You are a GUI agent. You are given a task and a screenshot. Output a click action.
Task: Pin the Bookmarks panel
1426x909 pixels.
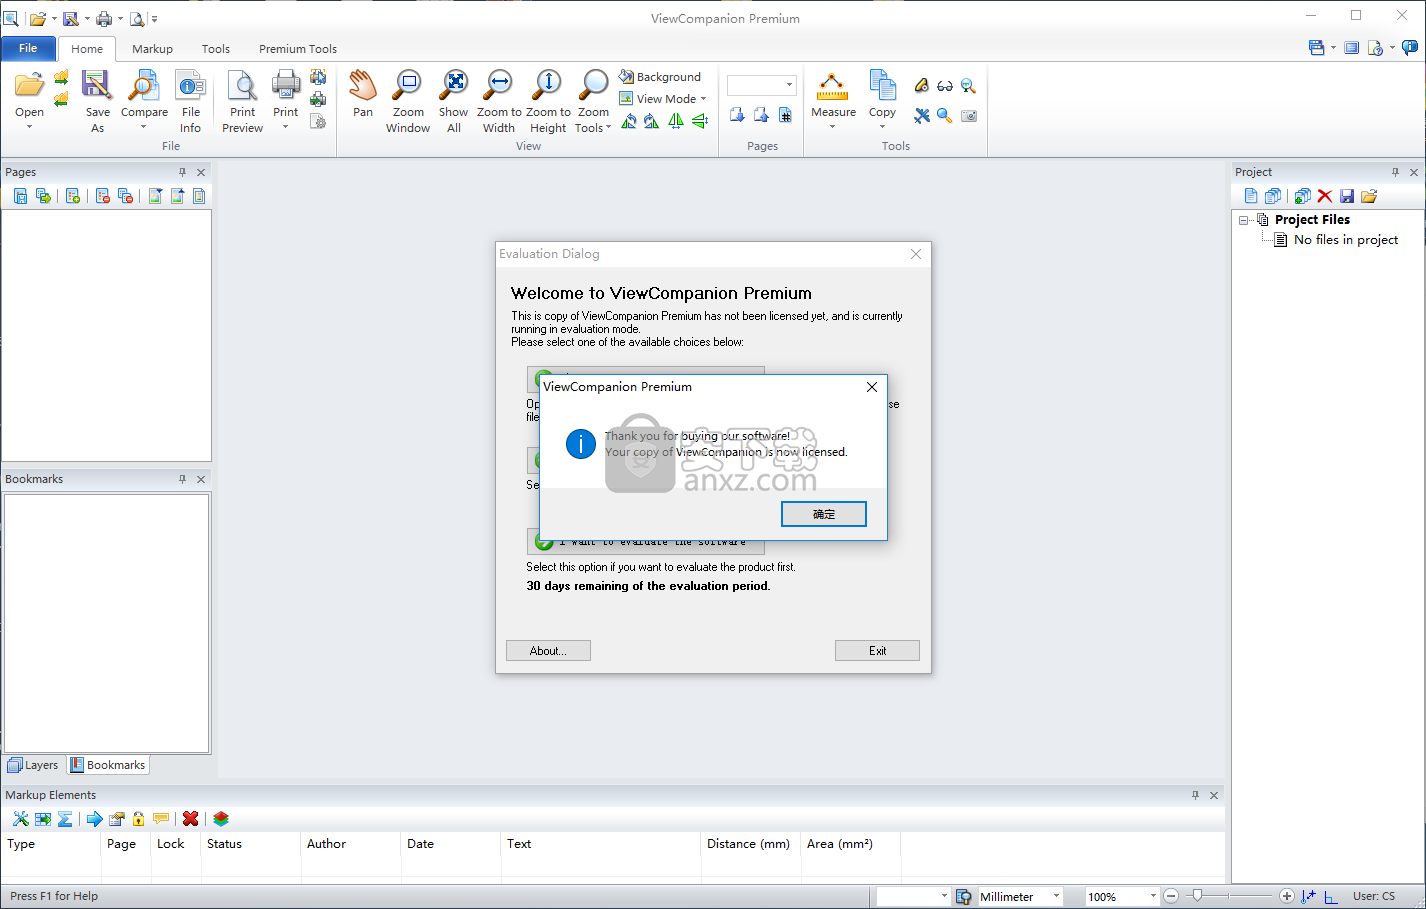point(182,479)
